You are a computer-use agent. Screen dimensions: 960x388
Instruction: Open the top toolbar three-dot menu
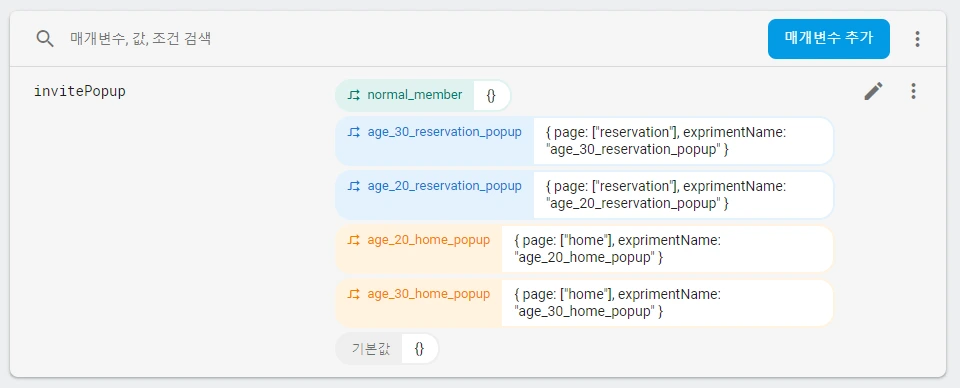coord(917,39)
